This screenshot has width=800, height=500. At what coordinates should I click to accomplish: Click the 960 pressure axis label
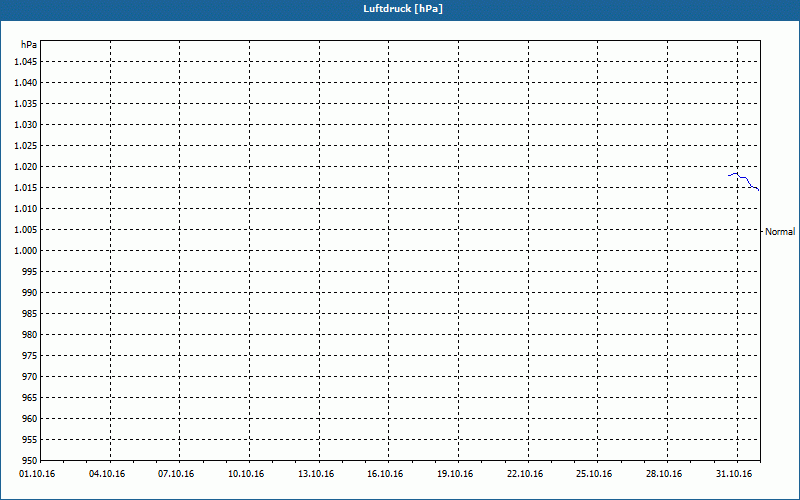30,419
